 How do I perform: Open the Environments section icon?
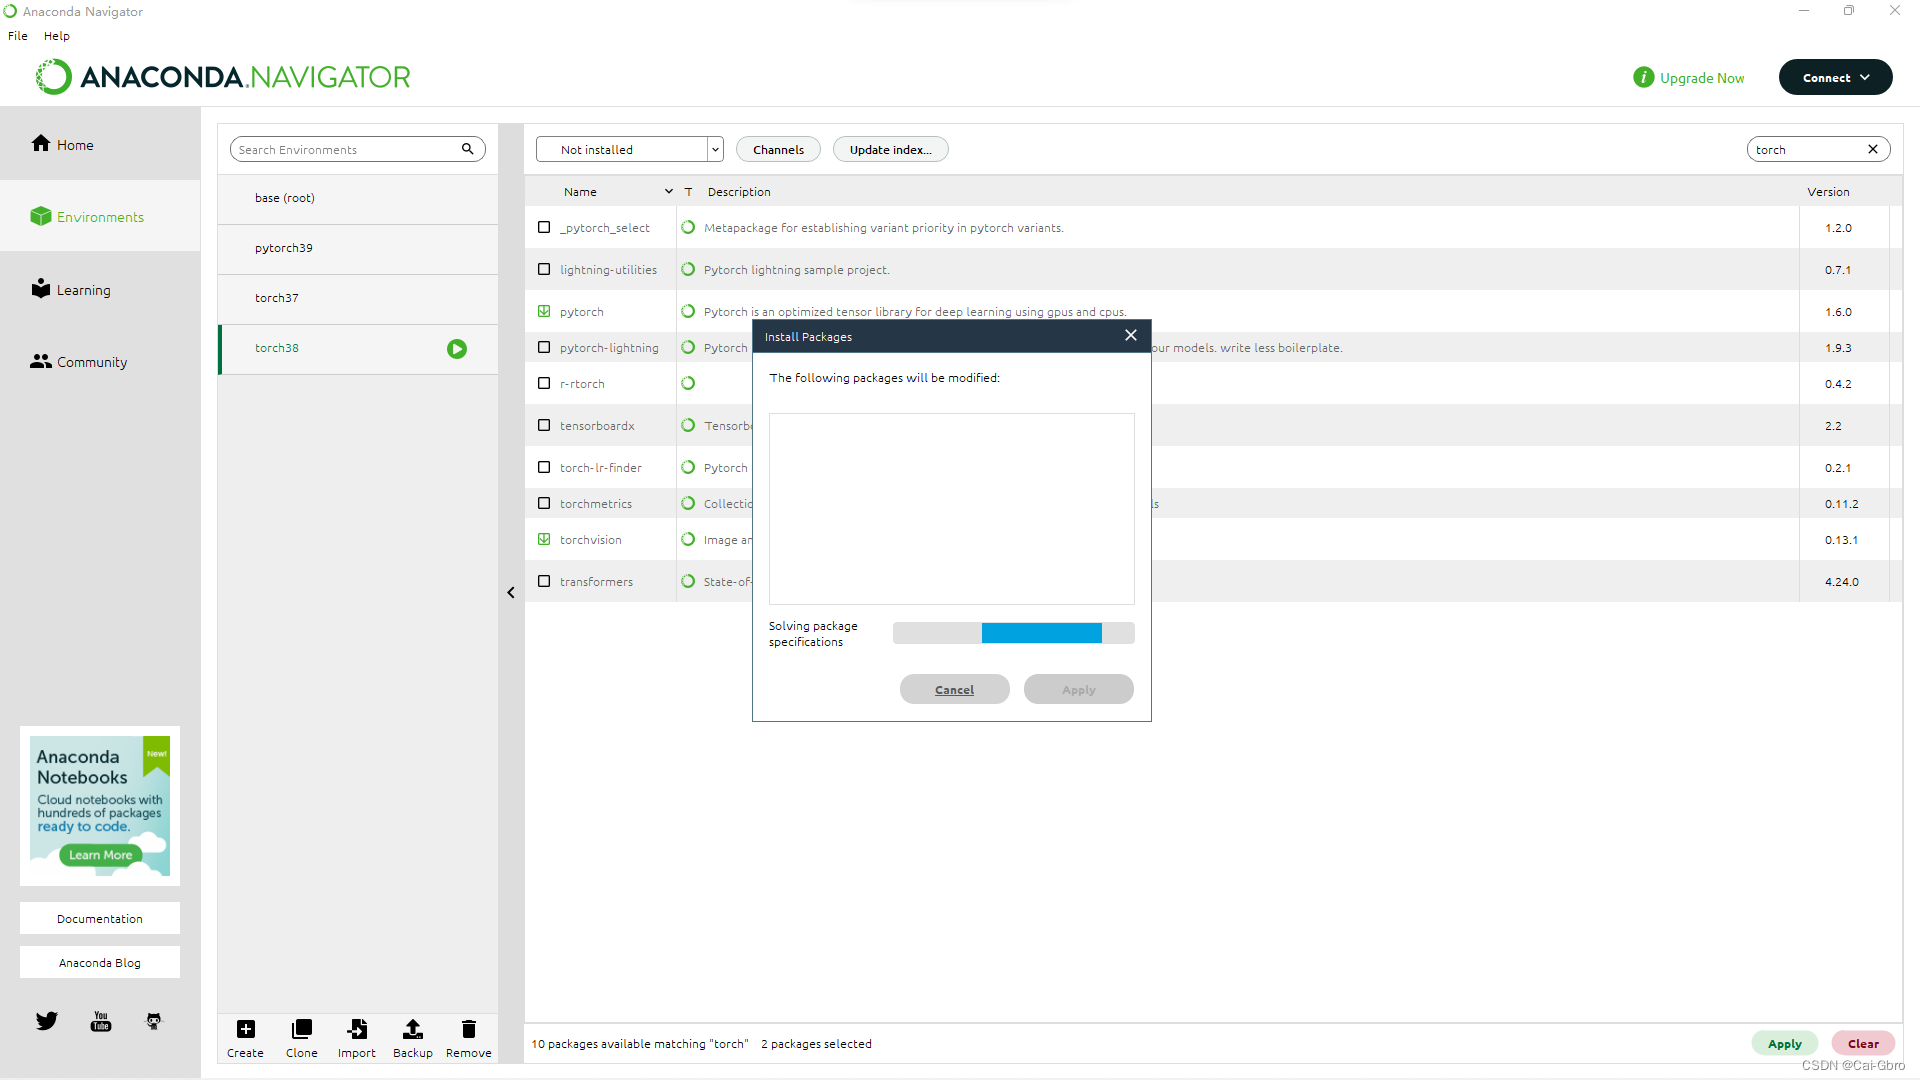pos(41,216)
